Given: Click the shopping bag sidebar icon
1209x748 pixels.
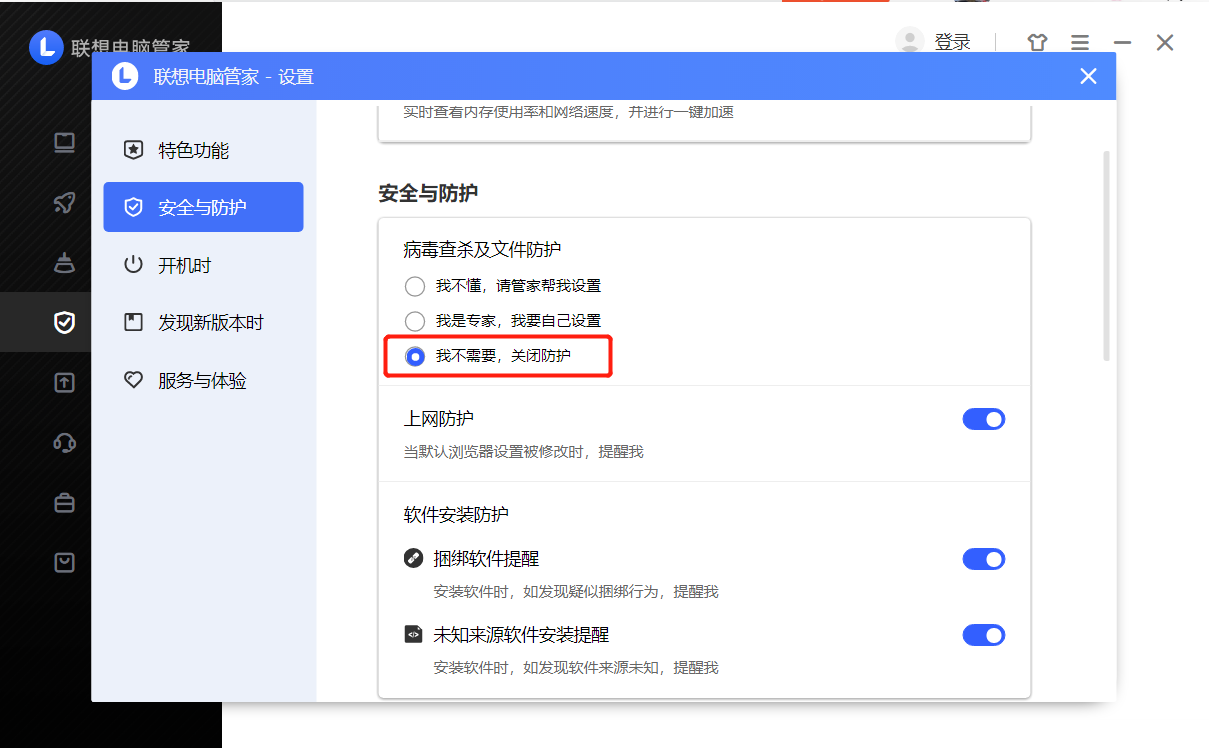Looking at the screenshot, I should pos(65,563).
